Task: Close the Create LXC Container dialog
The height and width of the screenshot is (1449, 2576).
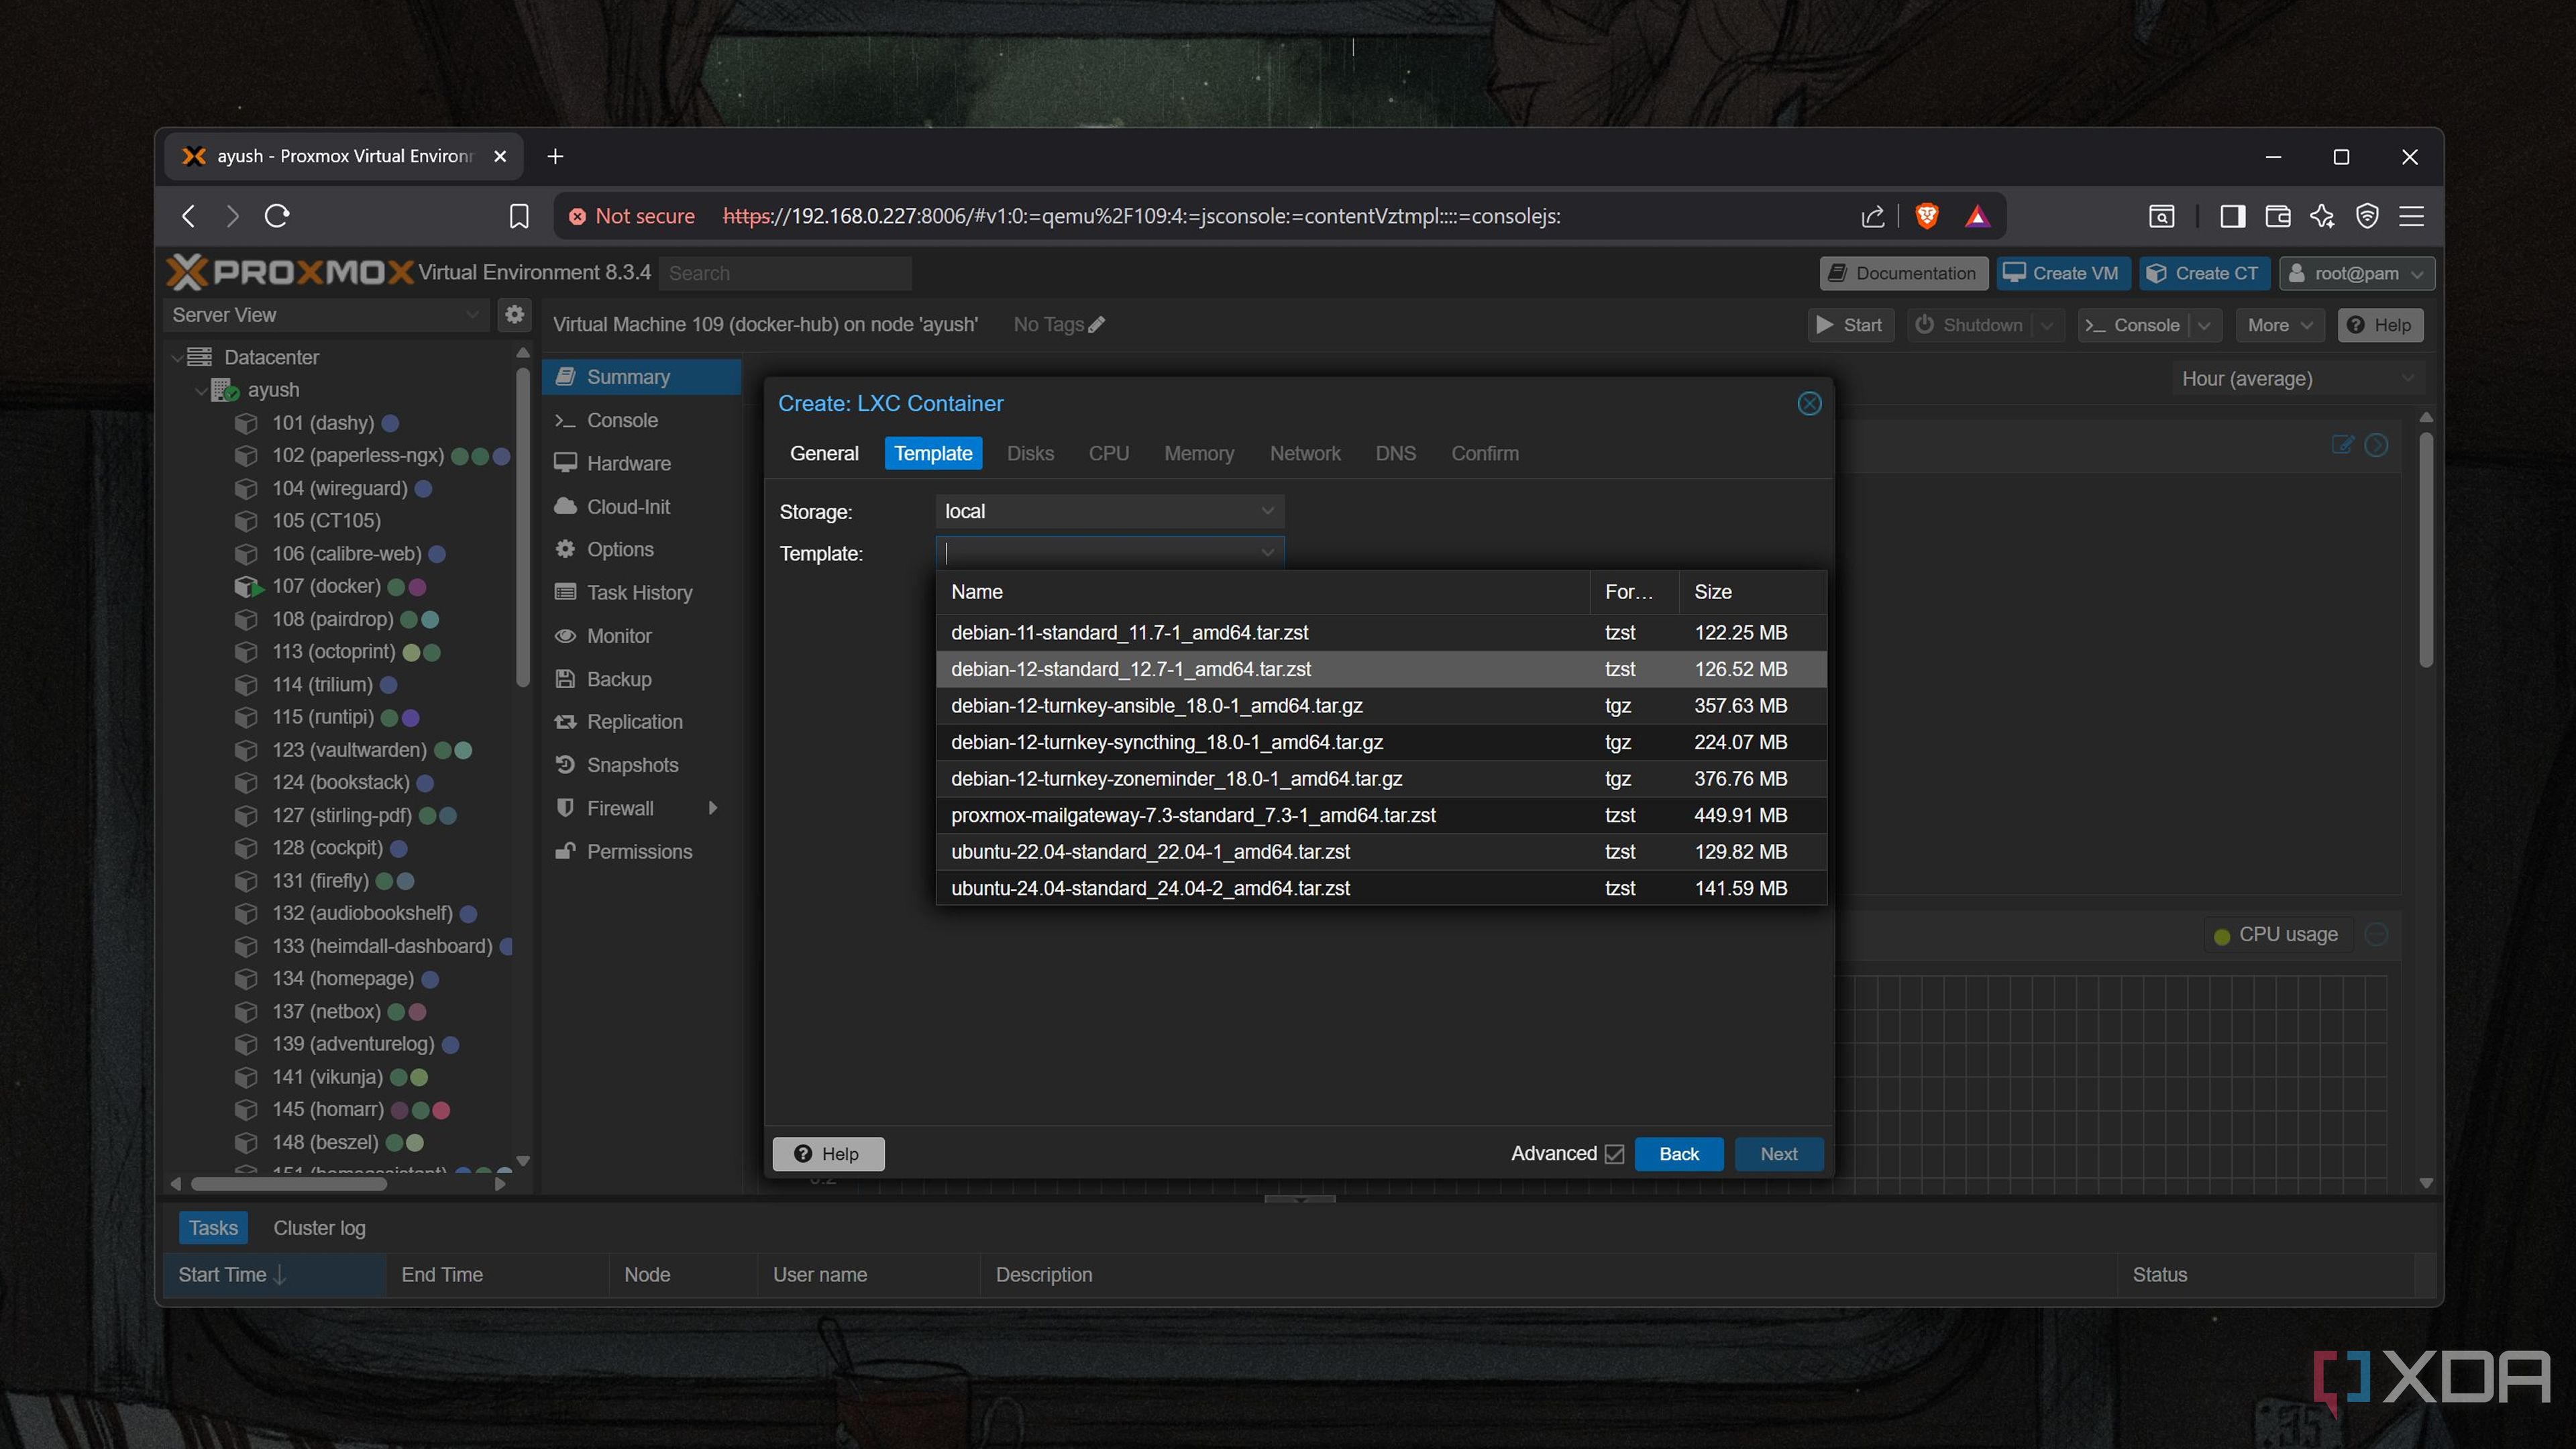Action: (1809, 403)
